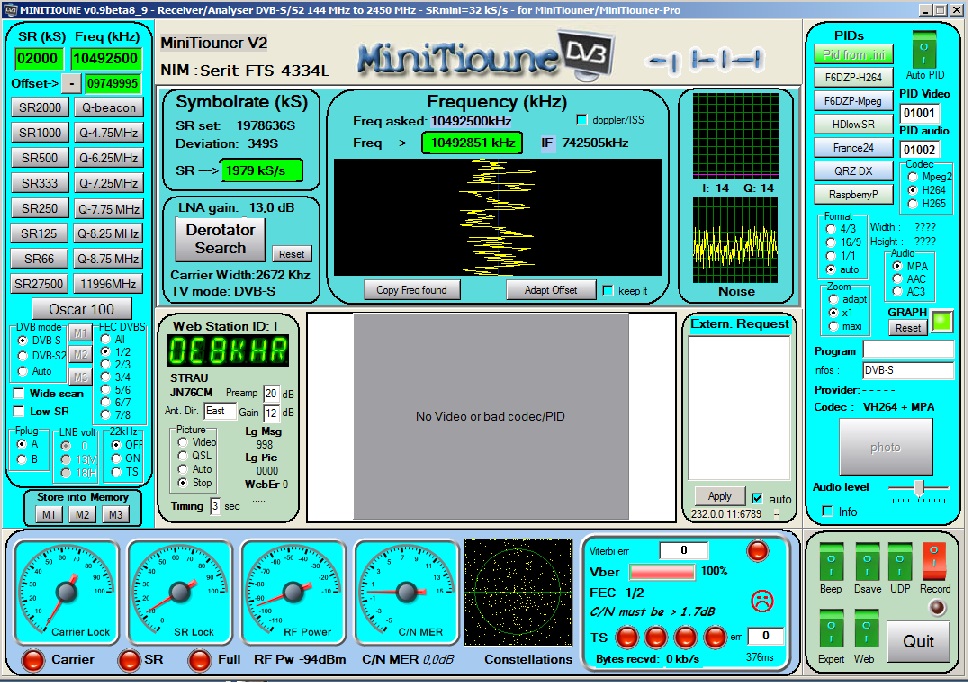The image size is (968, 683).
Task: Check the Info checkbox
Action: (x=828, y=511)
